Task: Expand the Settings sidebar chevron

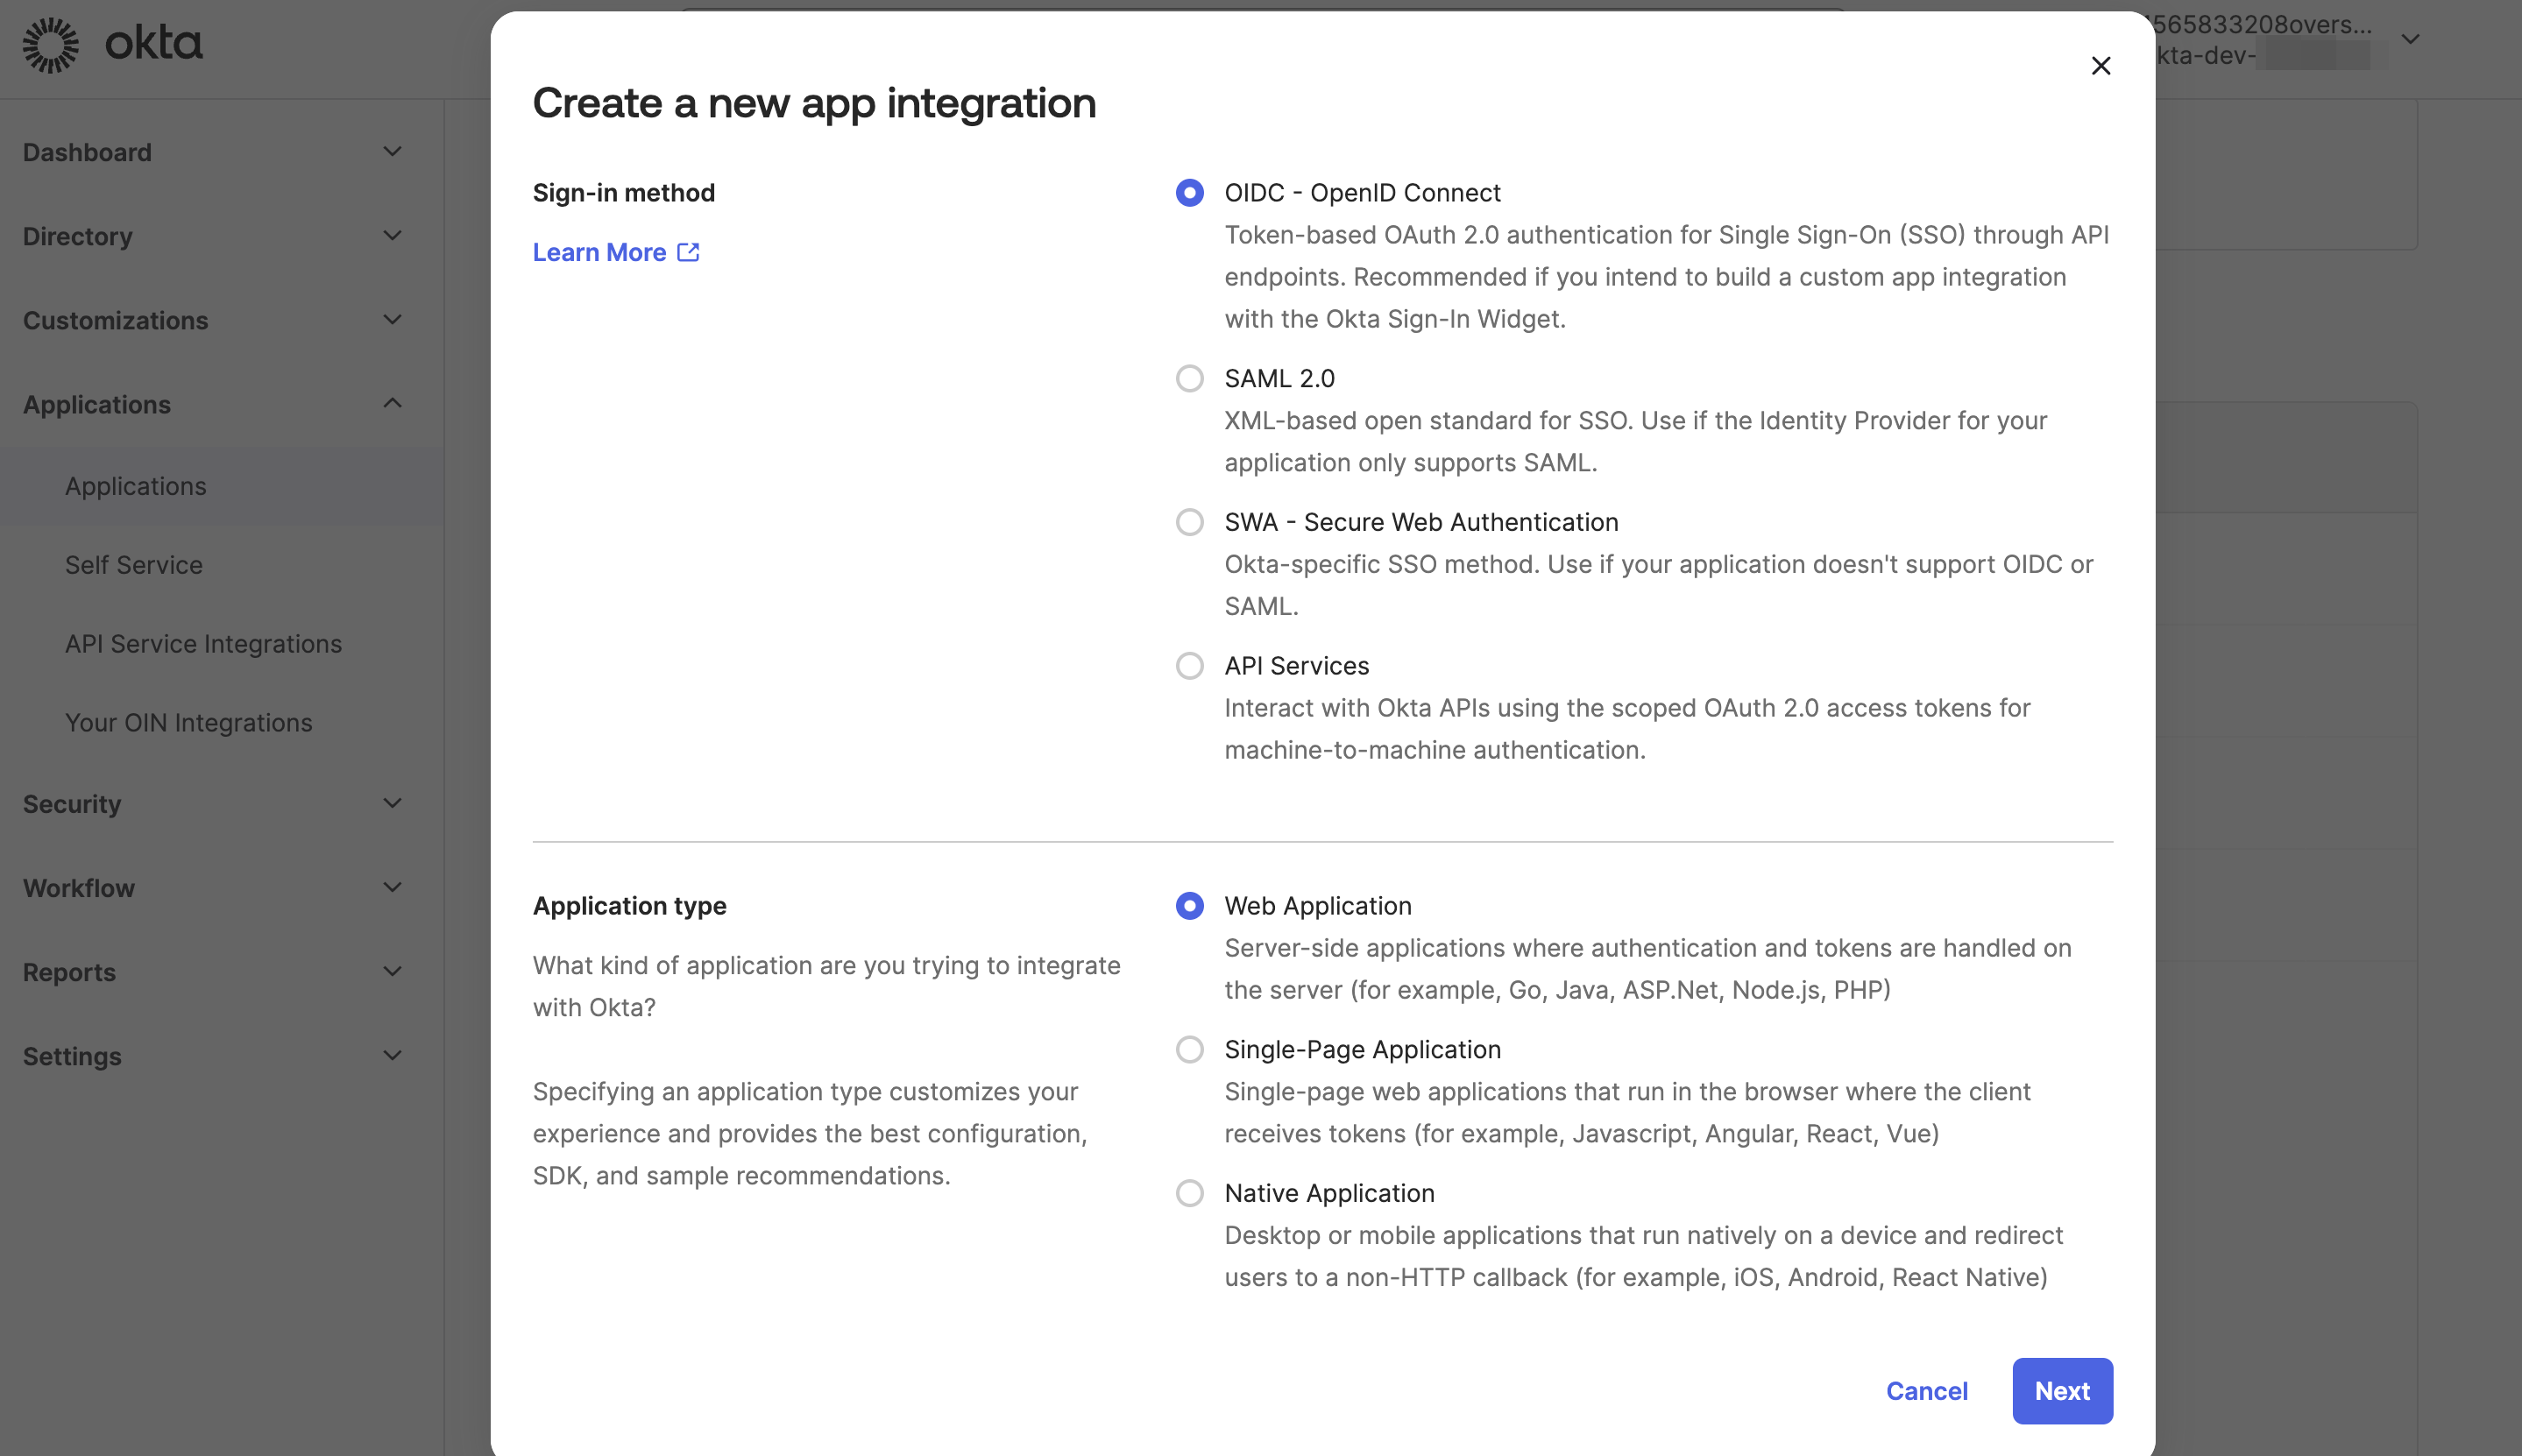Action: coord(393,1056)
